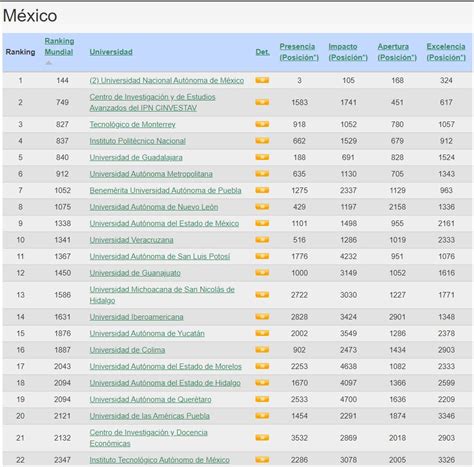
Task: Open Universidad de Guadalajara link
Action: pos(136,157)
